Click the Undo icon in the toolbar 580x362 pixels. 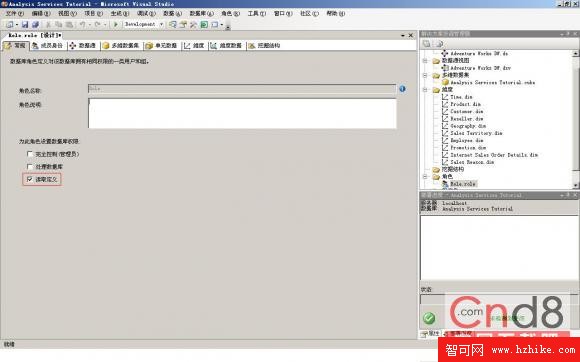point(82,24)
